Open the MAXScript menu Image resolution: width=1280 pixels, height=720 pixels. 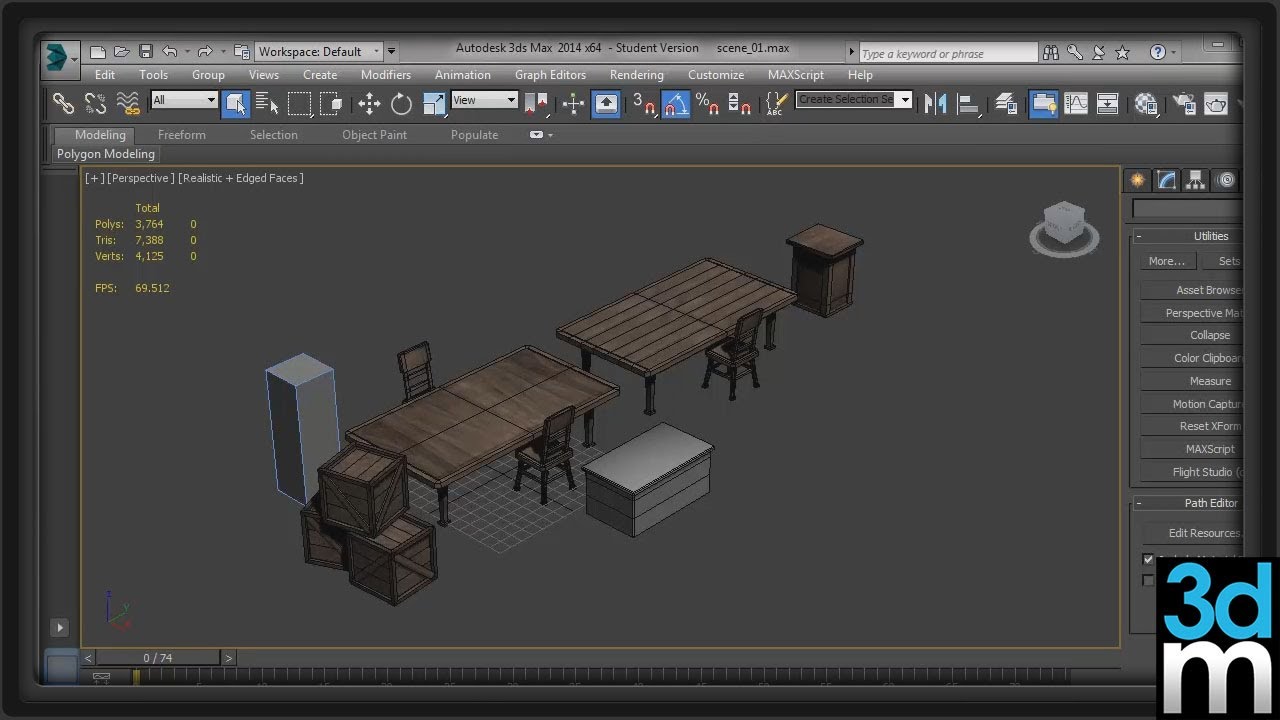point(796,75)
